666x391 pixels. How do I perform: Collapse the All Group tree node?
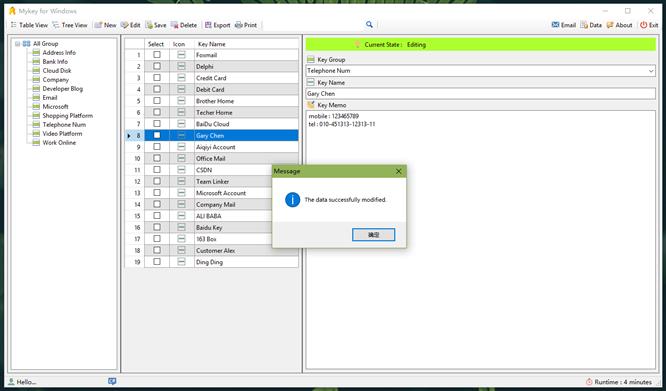tap(17, 43)
